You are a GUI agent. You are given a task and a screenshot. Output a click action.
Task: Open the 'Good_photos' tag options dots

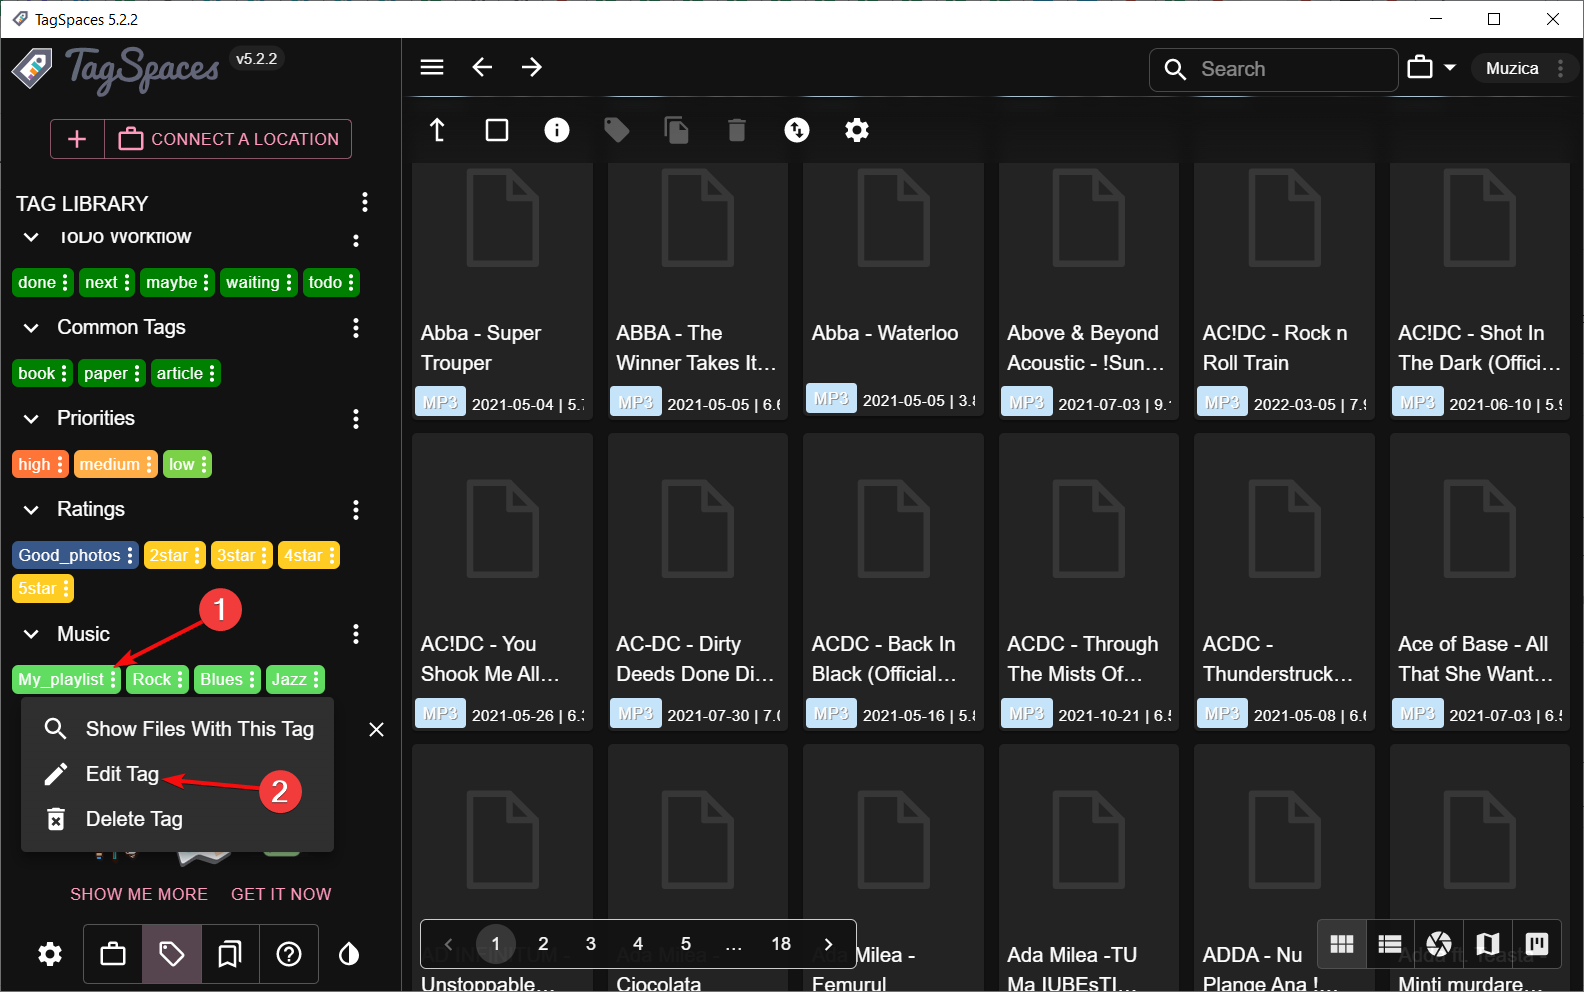(130, 556)
